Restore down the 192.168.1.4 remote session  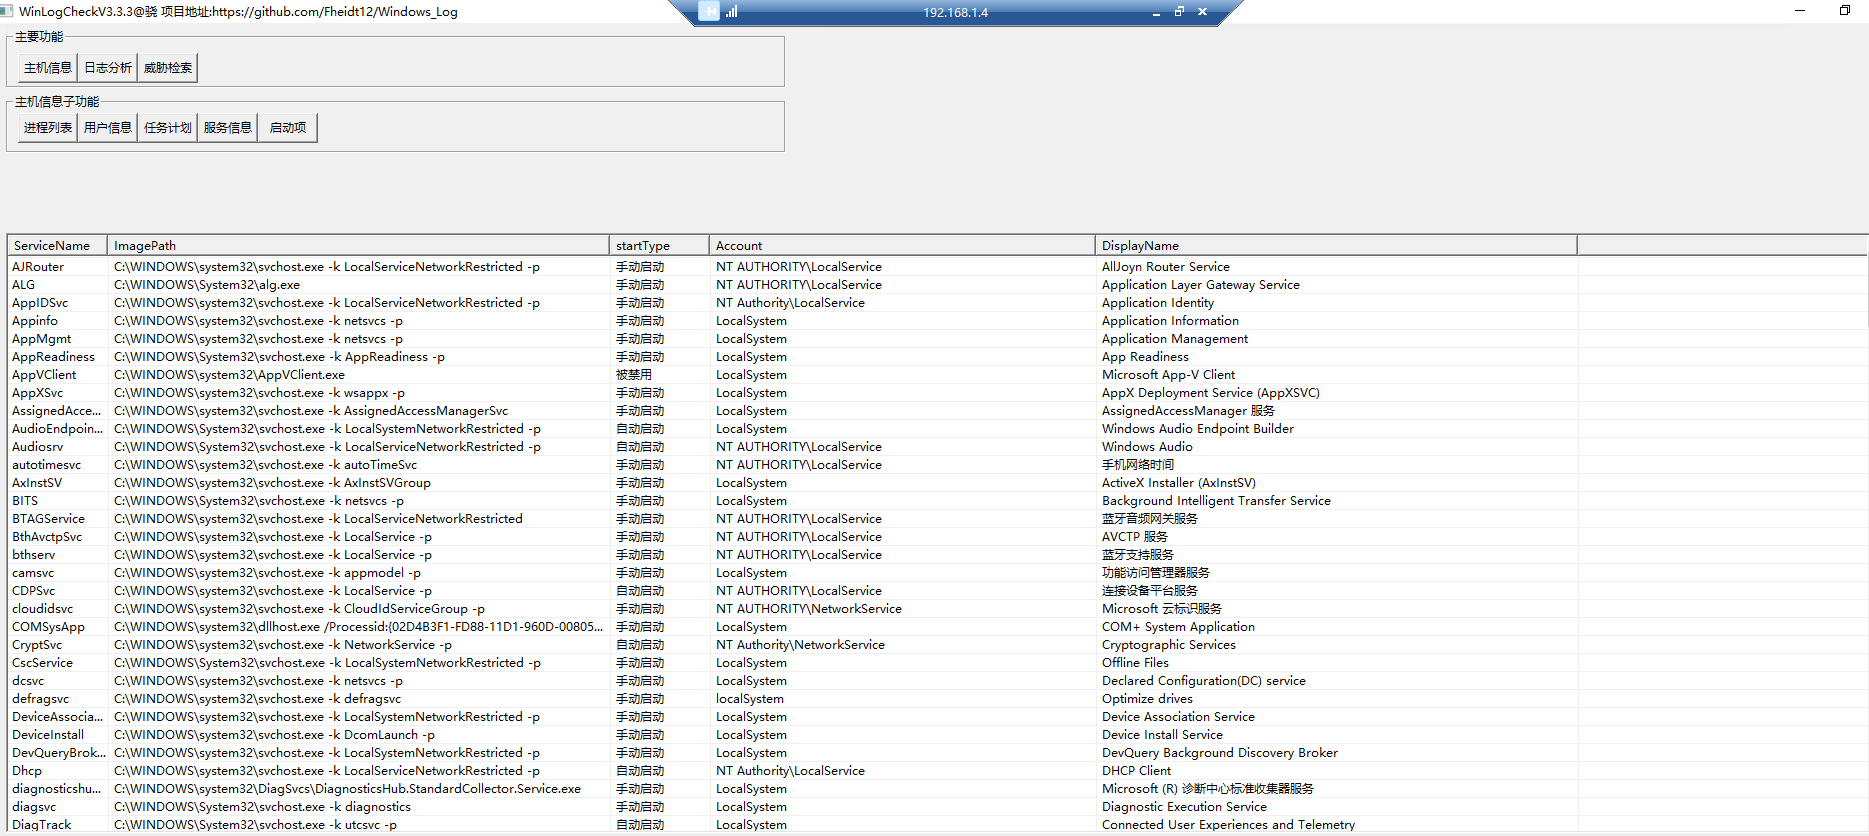coord(1179,12)
